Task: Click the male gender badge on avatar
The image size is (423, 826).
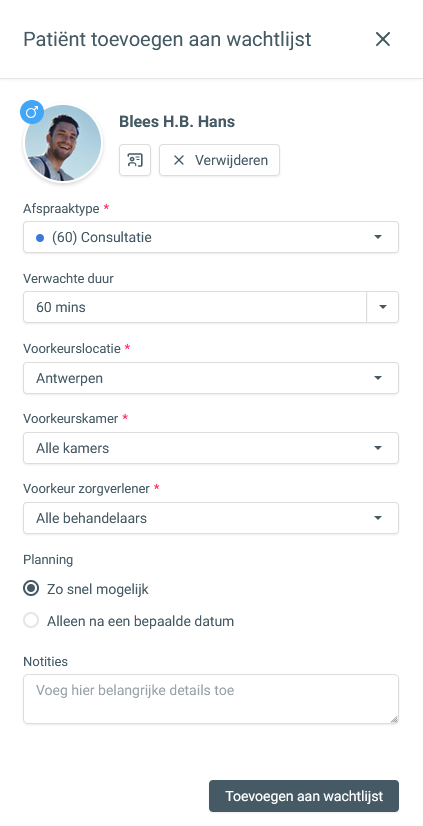Action: 32,112
